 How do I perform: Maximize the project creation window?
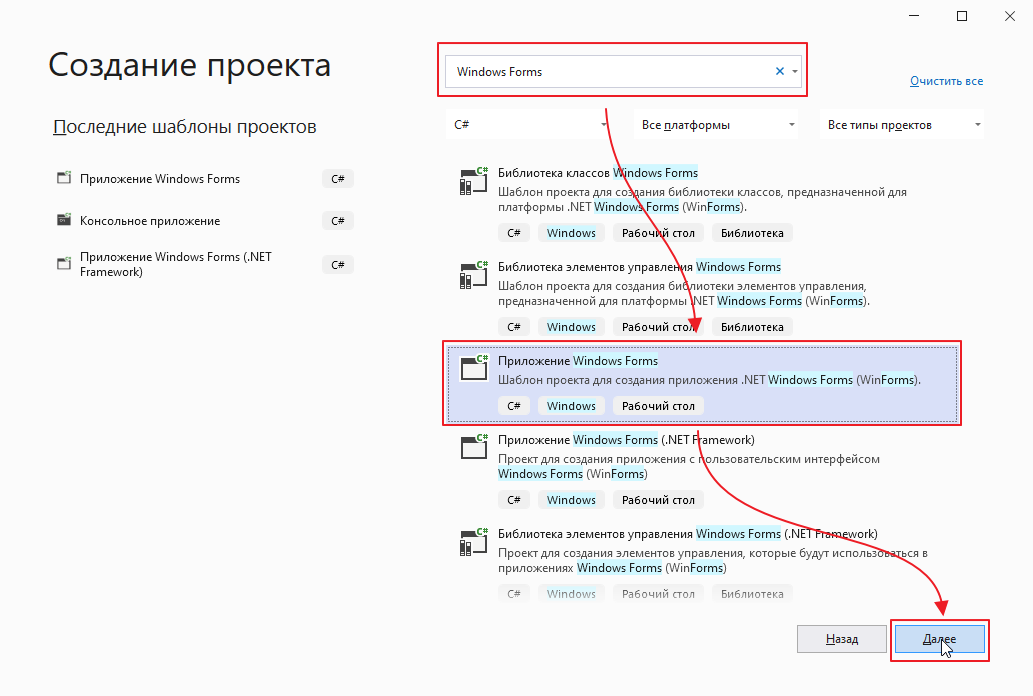tap(962, 16)
